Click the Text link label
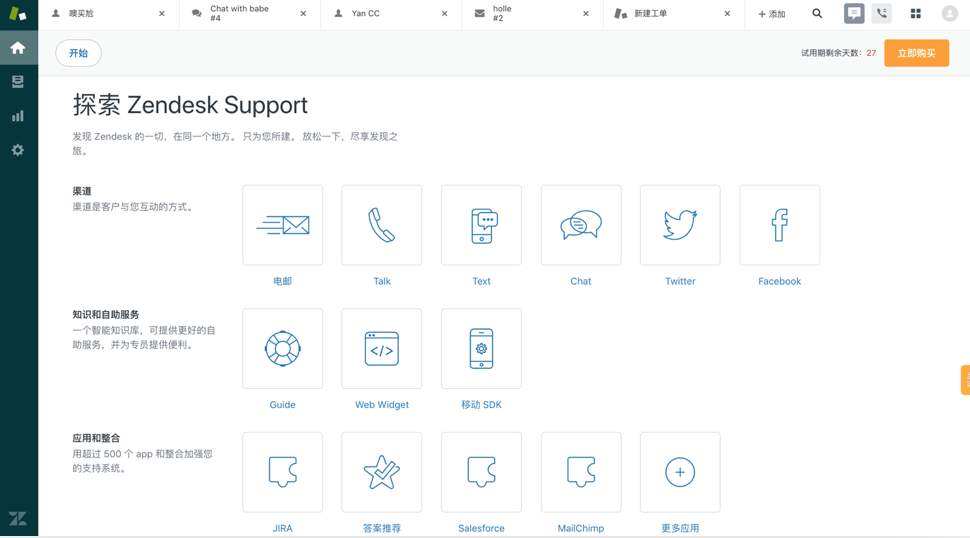 (x=481, y=281)
